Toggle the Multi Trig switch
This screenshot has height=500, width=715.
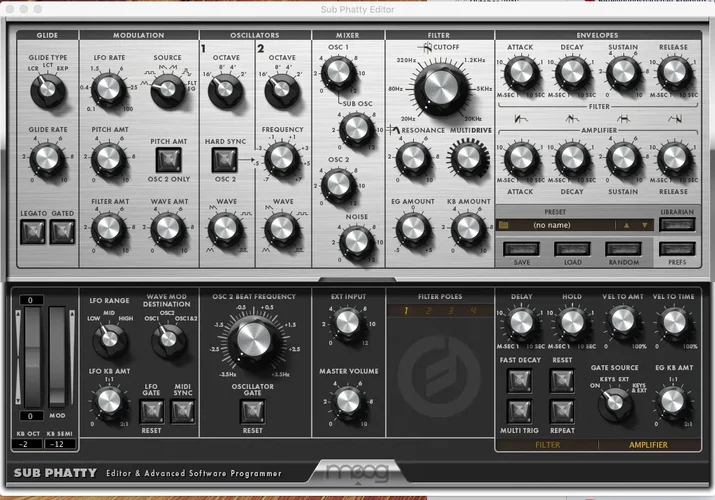[x=519, y=412]
